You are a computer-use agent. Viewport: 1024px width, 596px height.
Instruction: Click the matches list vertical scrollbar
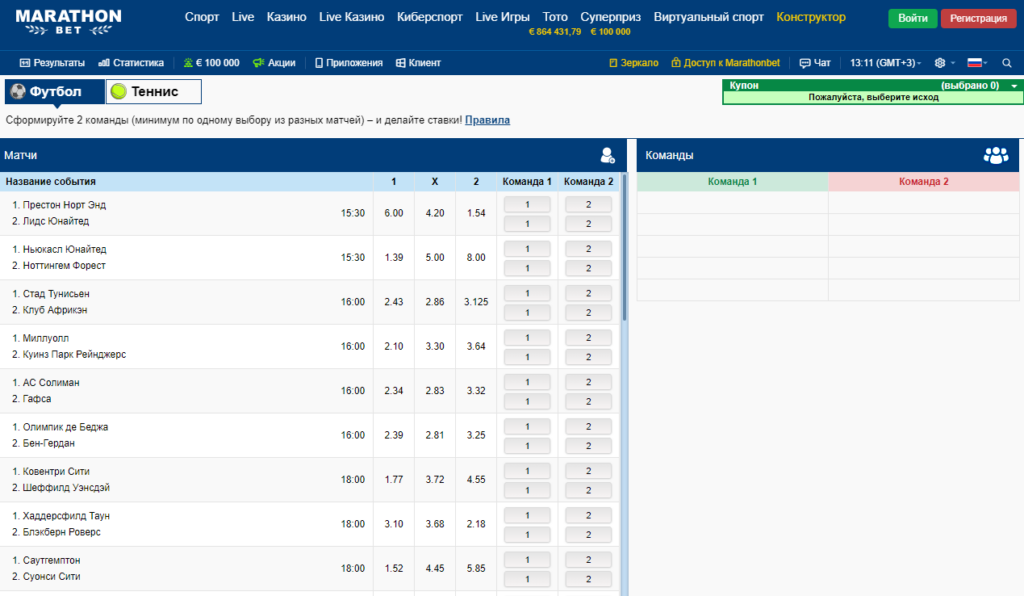(x=624, y=248)
